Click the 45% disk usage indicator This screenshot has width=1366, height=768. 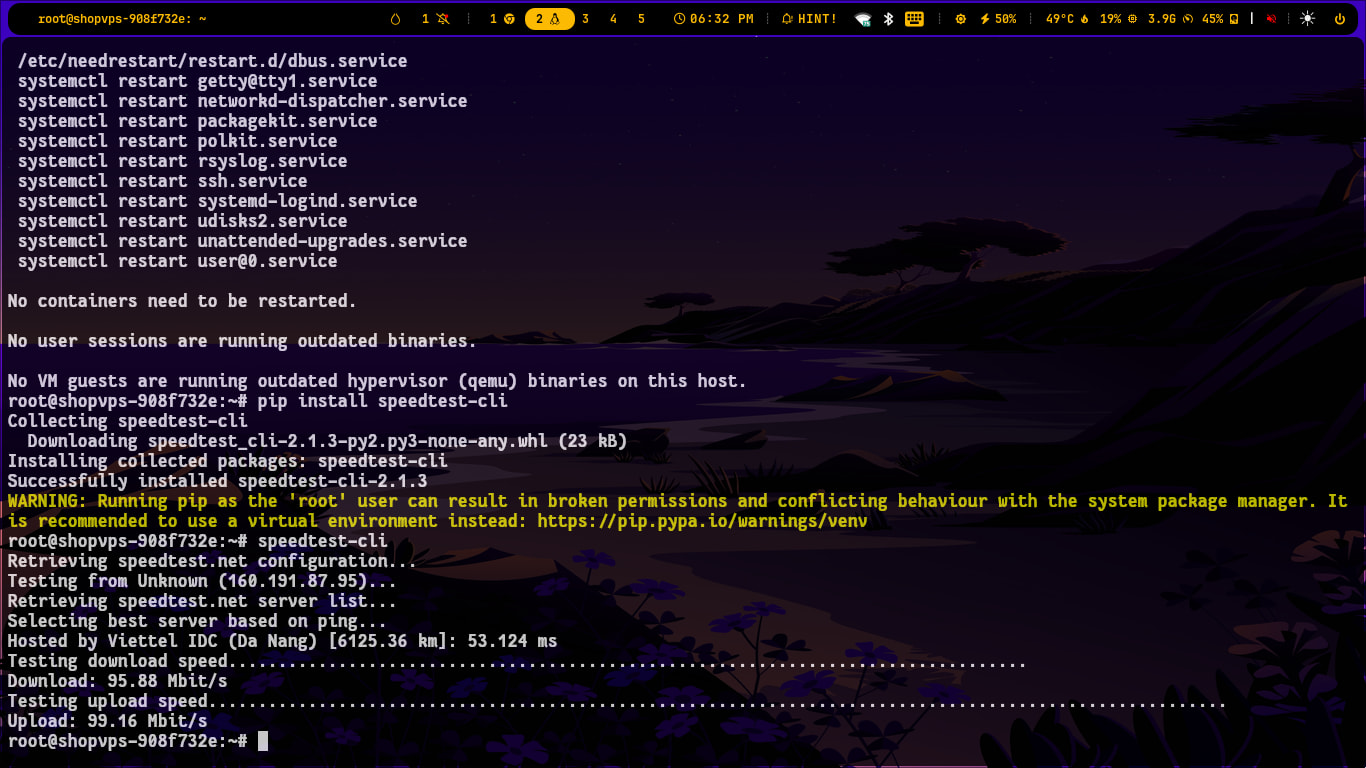click(x=1220, y=19)
